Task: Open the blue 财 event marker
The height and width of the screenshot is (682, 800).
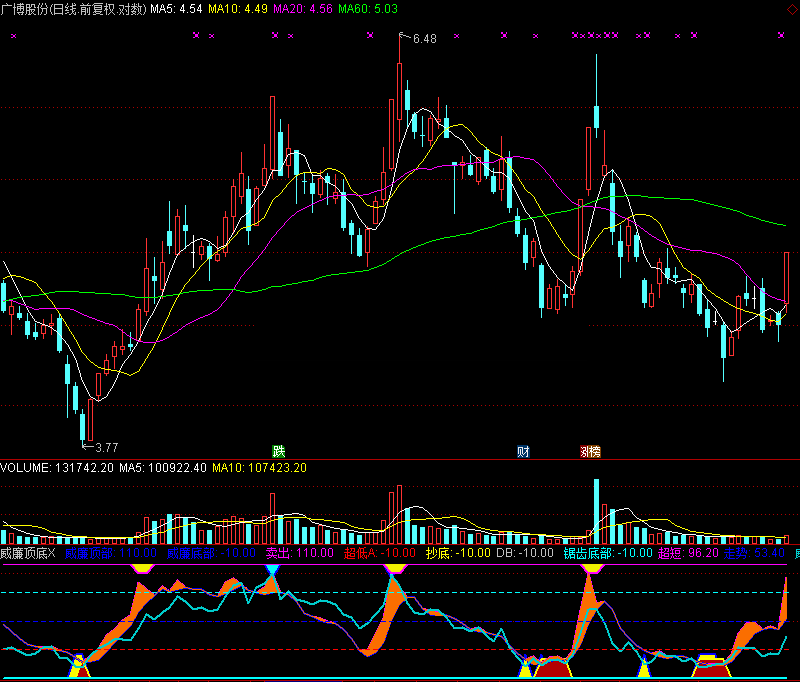Action: (x=523, y=451)
